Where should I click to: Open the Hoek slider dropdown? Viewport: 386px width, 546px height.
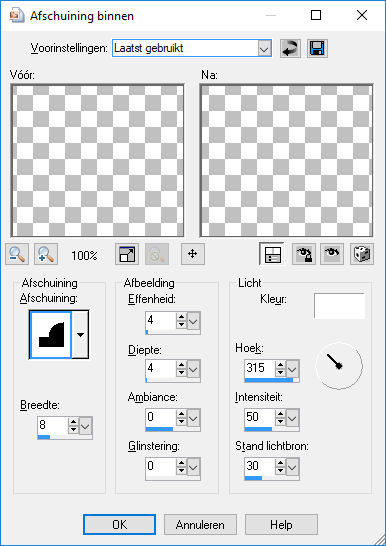coord(293,369)
